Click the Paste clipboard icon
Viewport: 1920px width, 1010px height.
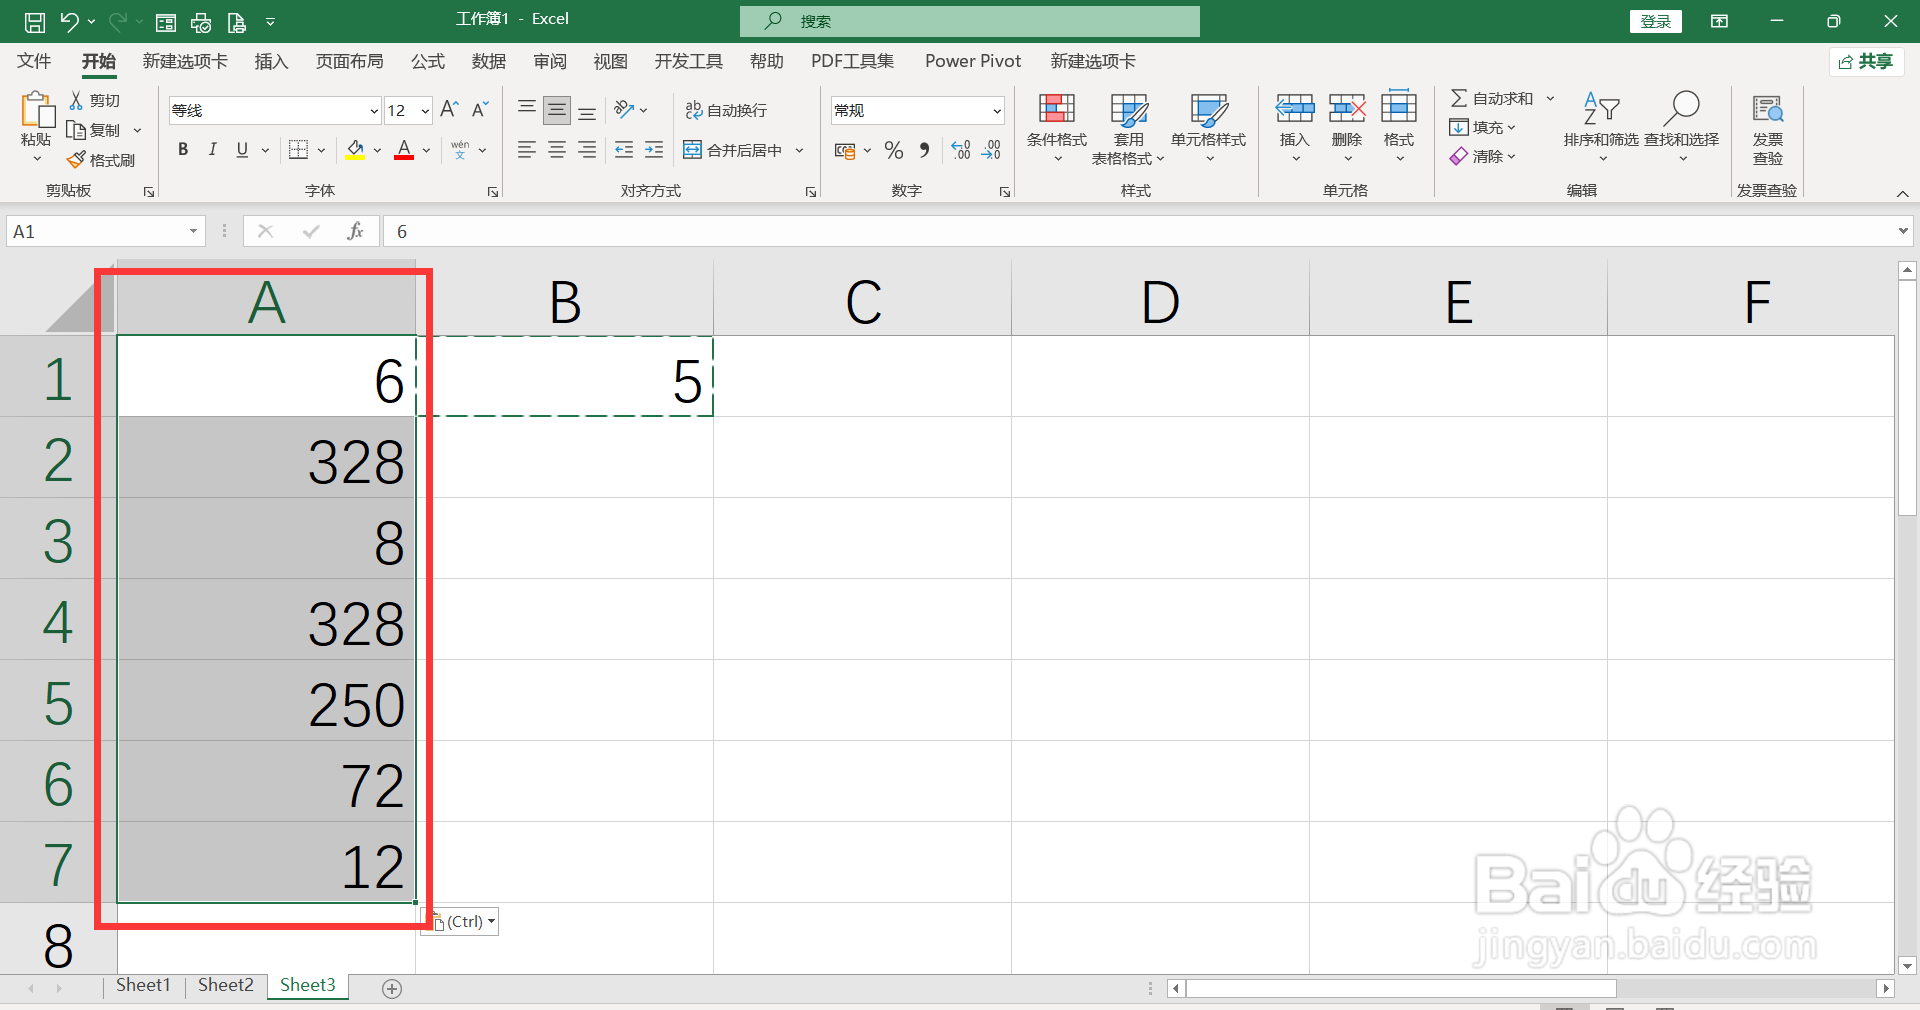pos(37,110)
